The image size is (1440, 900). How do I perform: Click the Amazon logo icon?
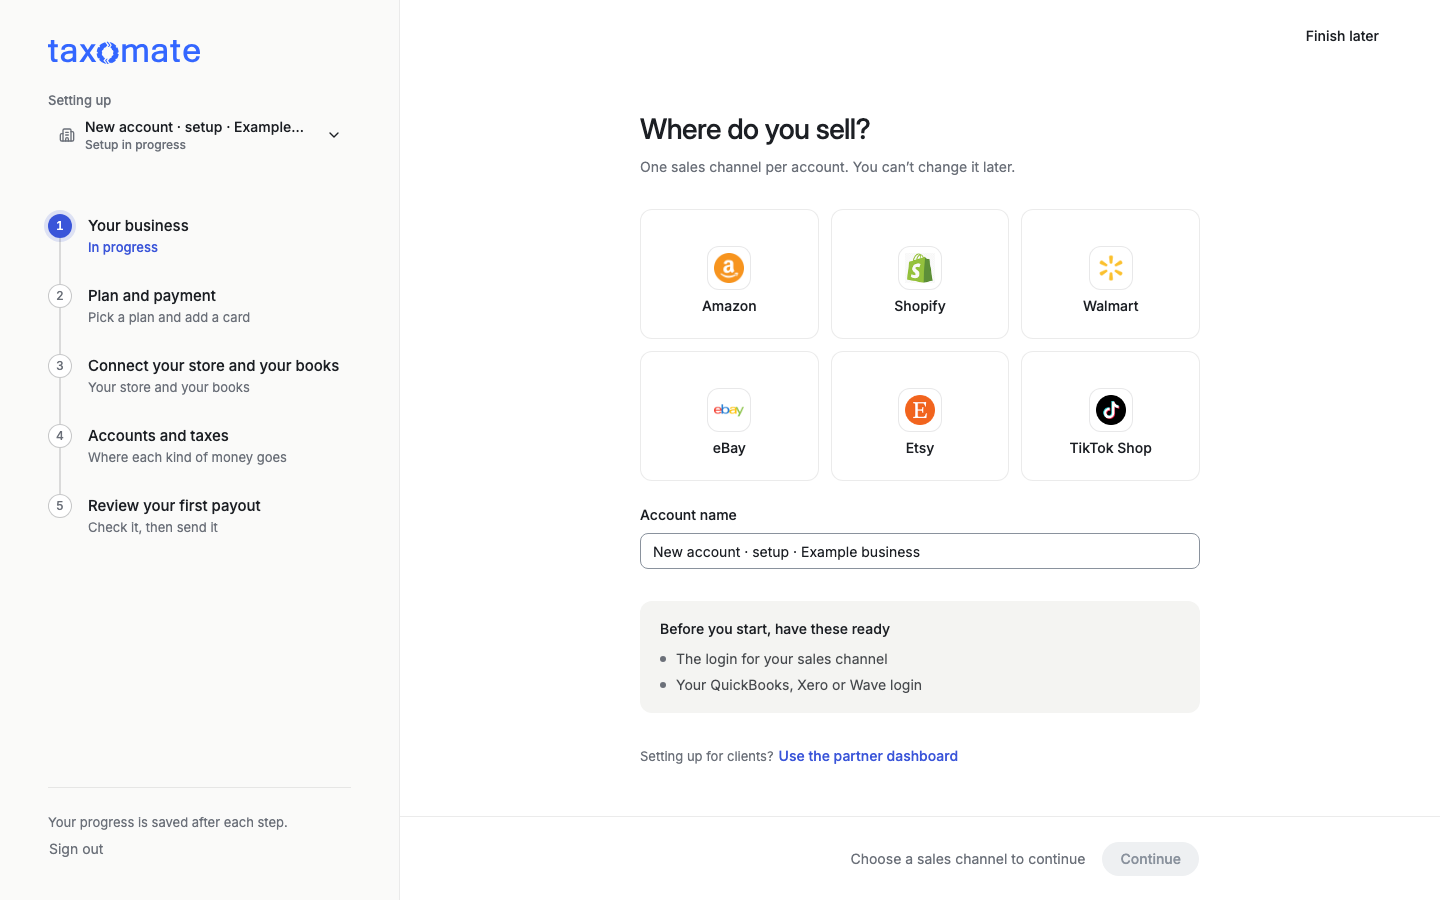pos(729,268)
